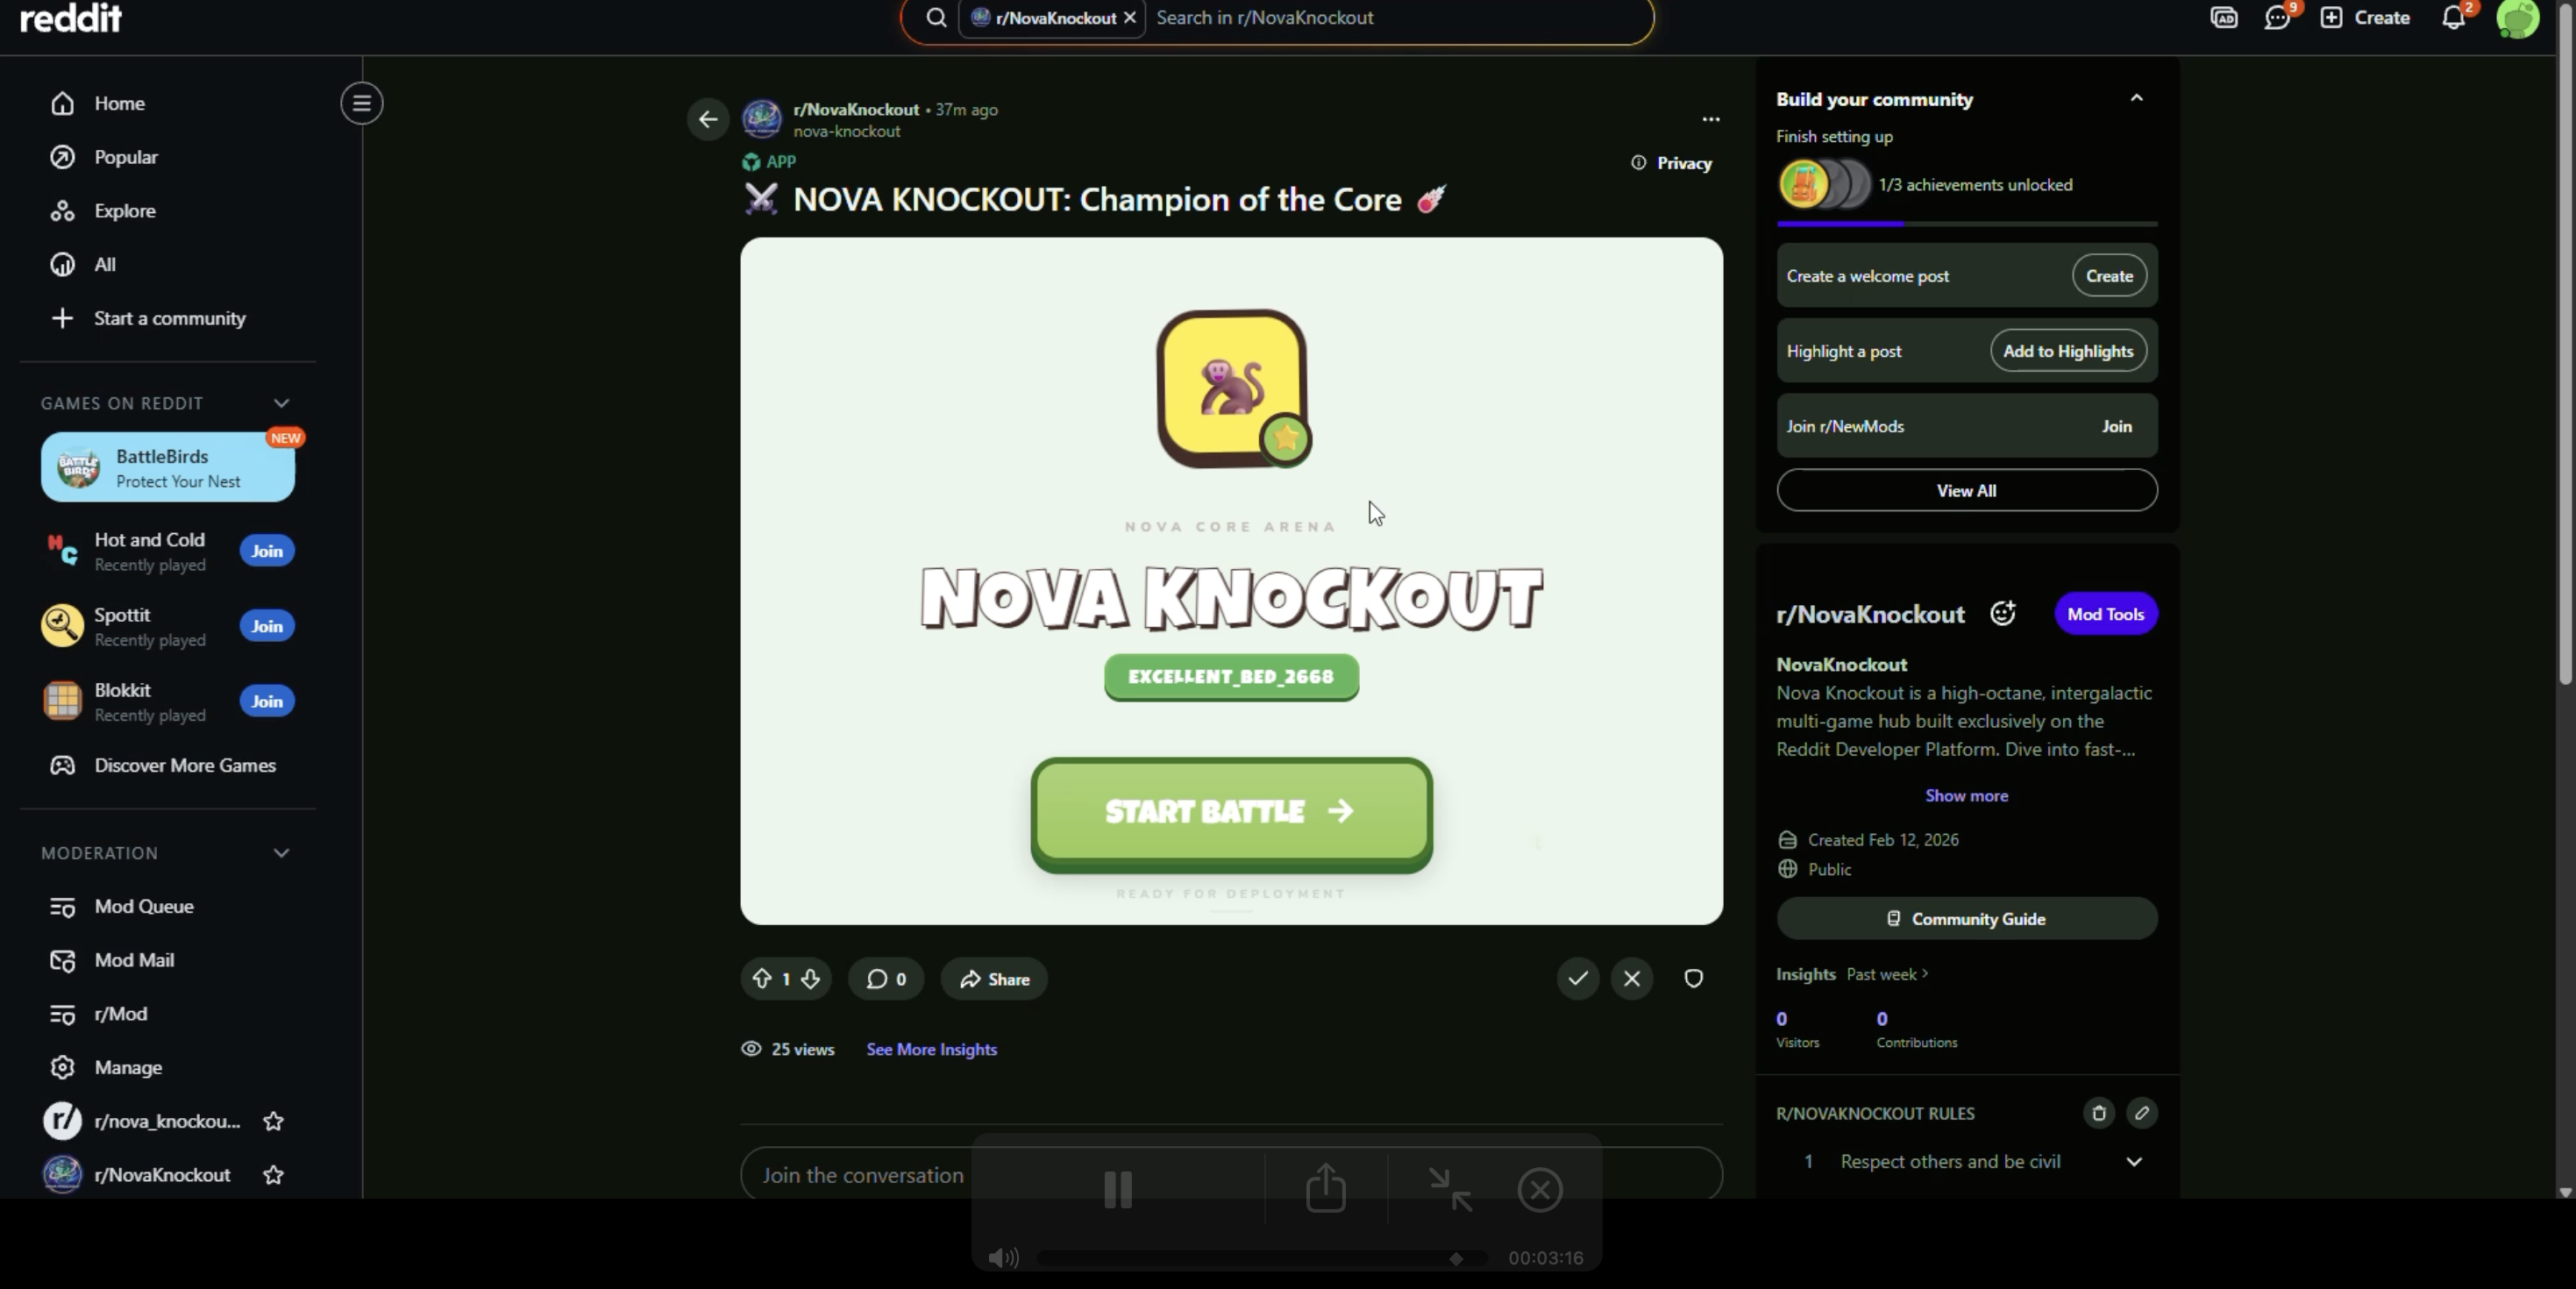Viewport: 2576px width, 1289px height.
Task: Click the See More Insights link
Action: (x=931, y=1049)
